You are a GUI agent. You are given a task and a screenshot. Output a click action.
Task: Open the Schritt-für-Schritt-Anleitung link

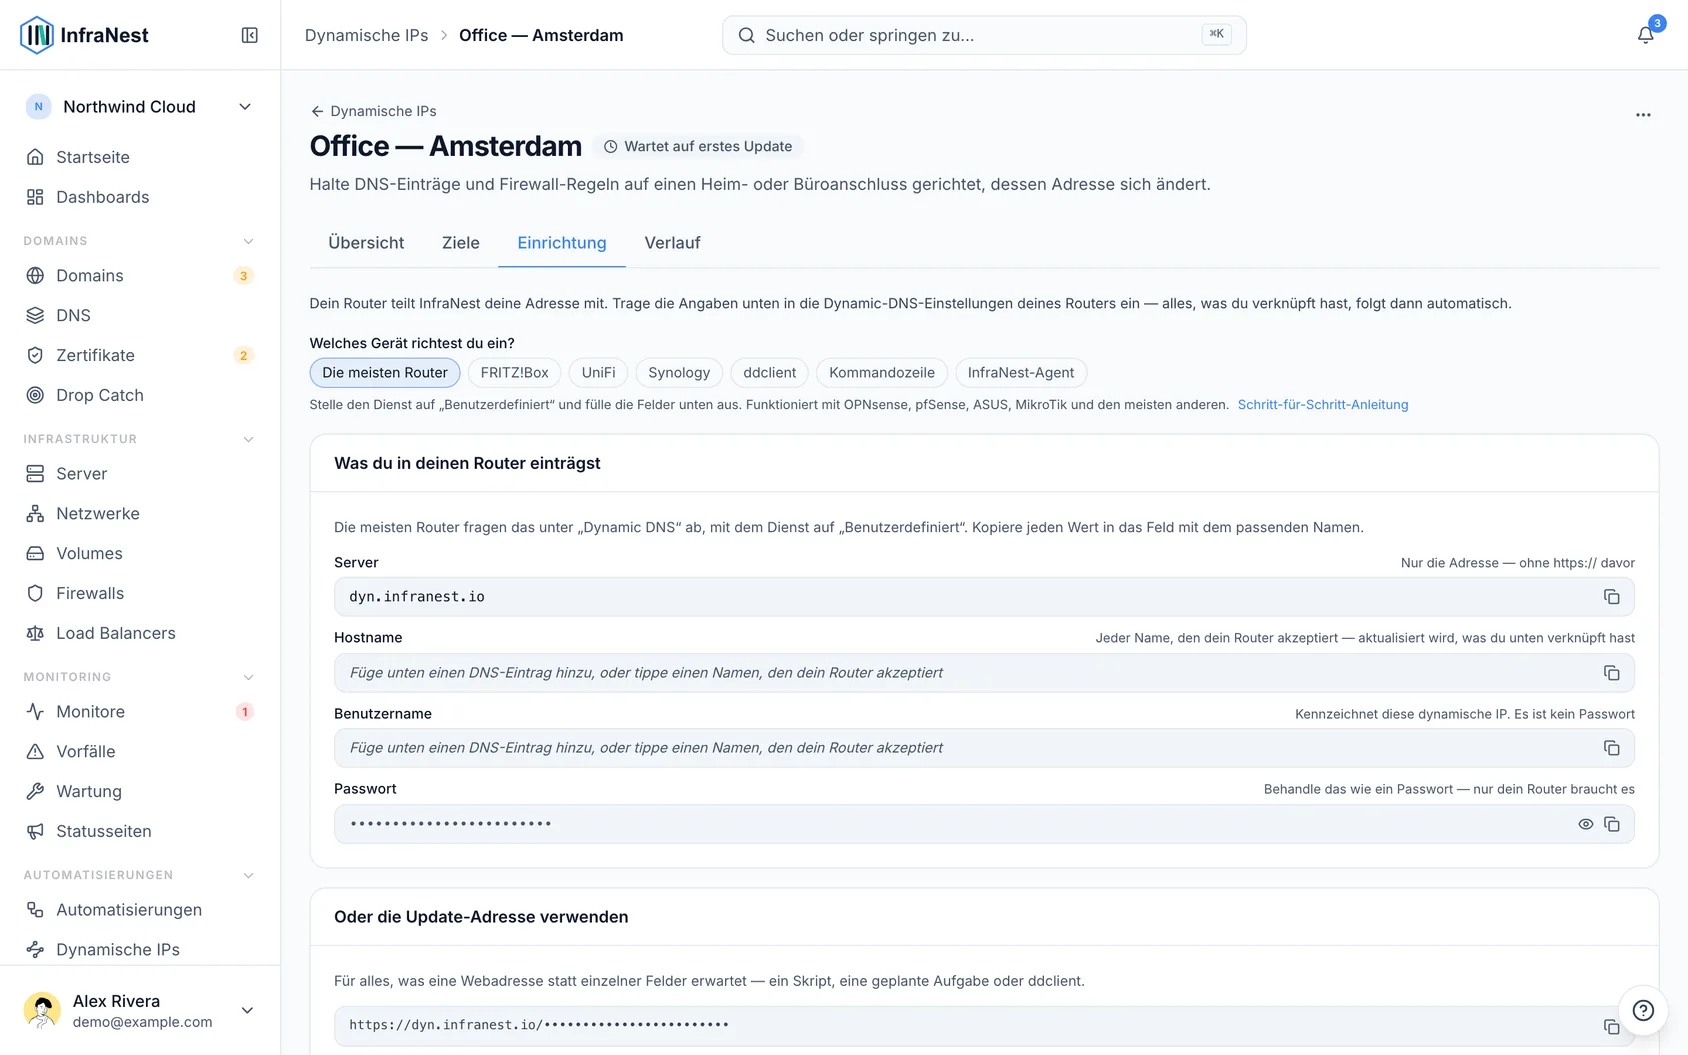(x=1323, y=405)
